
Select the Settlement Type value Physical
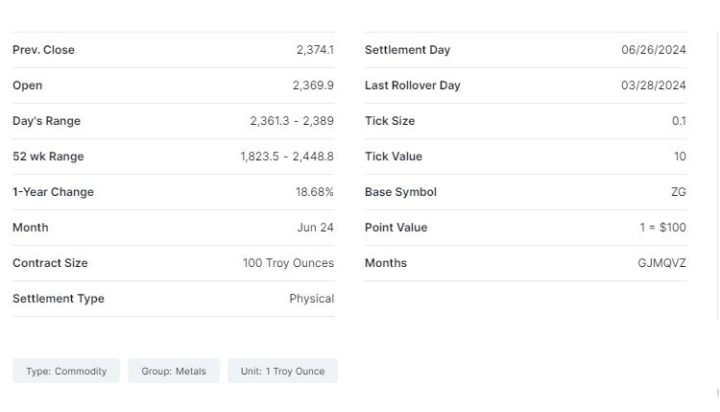coord(311,299)
